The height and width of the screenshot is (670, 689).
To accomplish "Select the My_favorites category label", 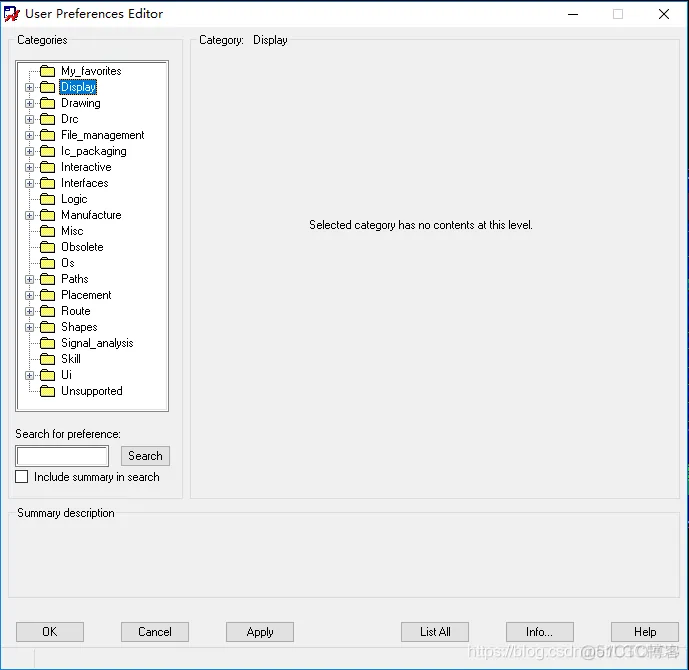I will click(x=91, y=71).
